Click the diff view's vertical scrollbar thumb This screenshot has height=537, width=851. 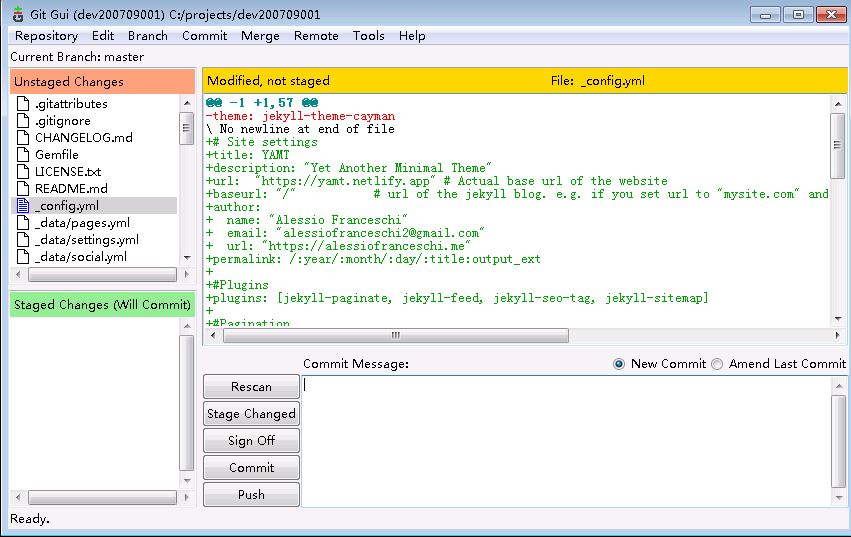(838, 145)
